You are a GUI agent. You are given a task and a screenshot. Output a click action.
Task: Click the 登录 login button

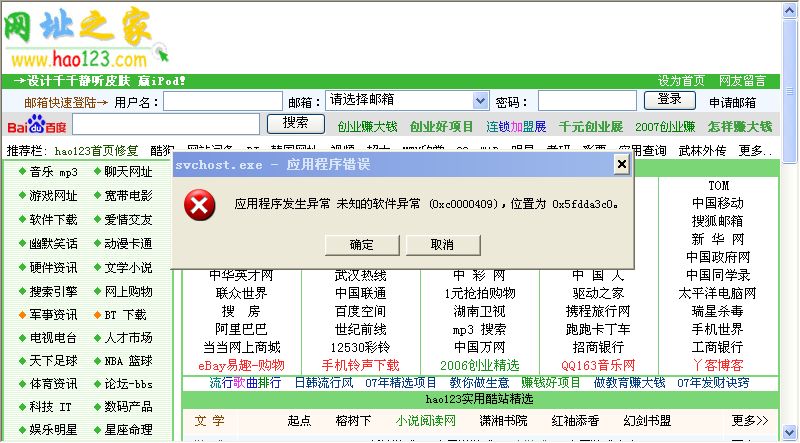pyautogui.click(x=669, y=100)
